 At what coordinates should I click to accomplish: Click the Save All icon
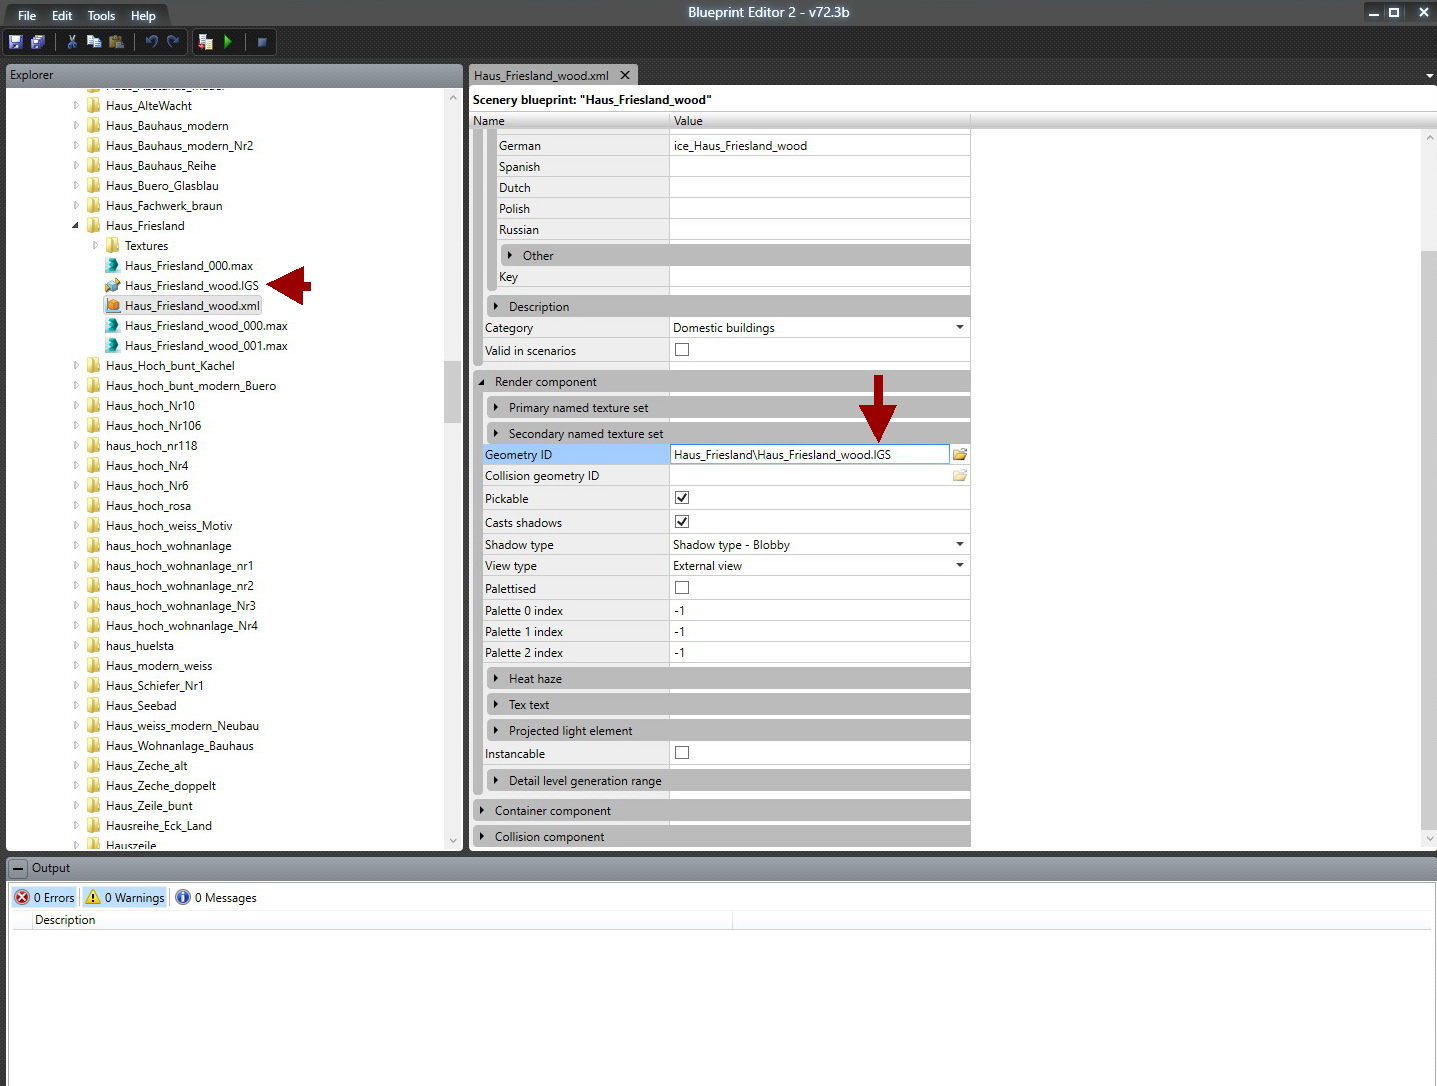click(38, 42)
